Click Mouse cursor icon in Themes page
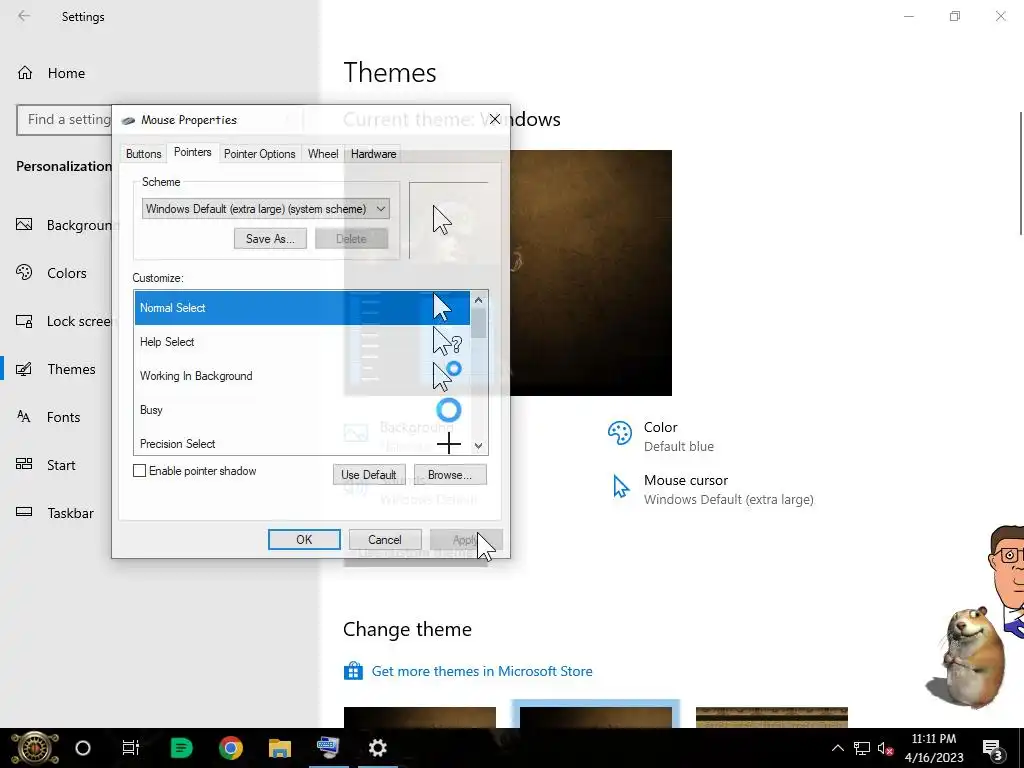Screen dimensions: 1024x768 [x=620, y=487]
